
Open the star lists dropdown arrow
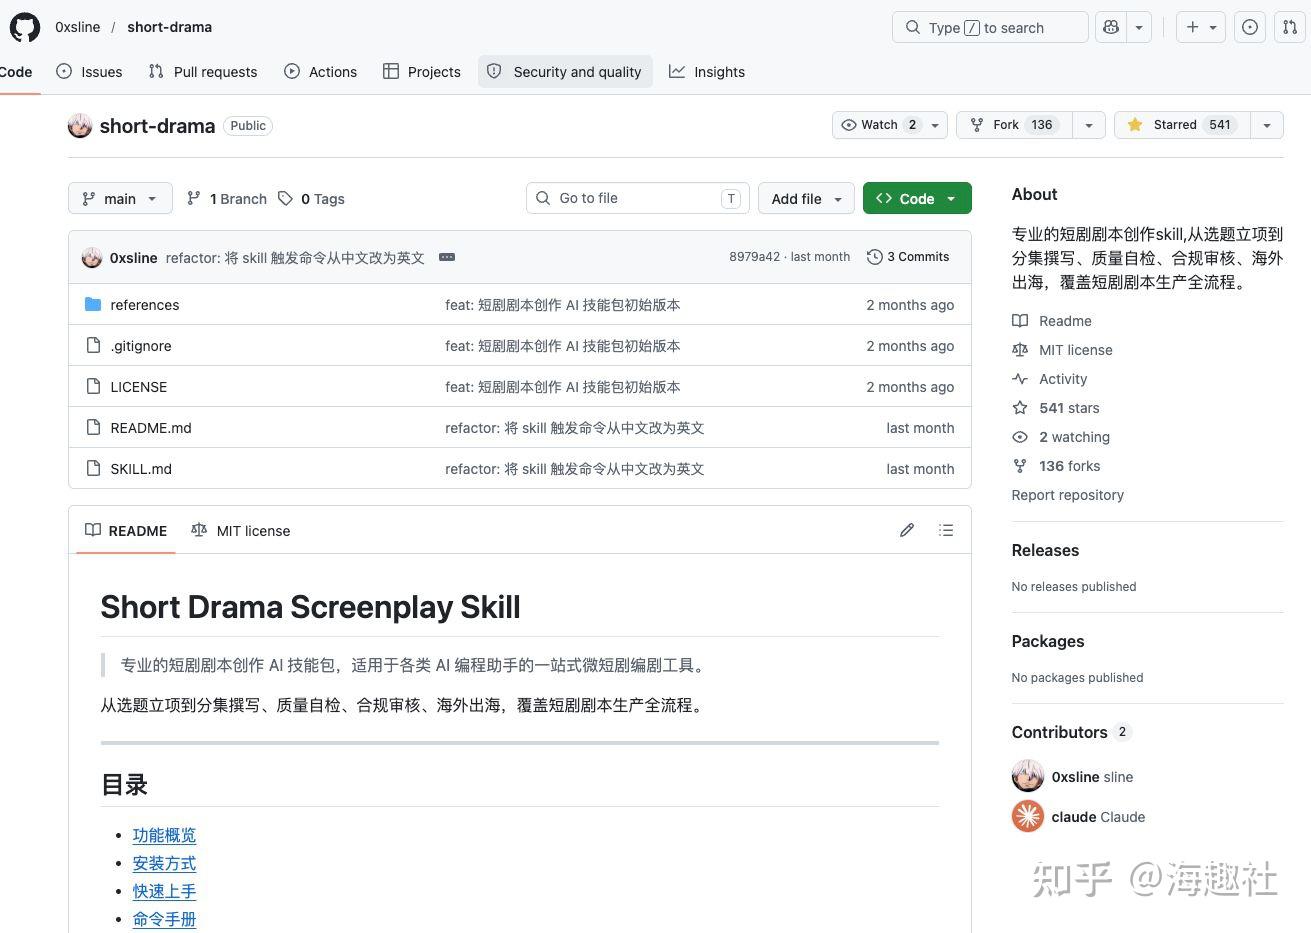click(x=1267, y=125)
